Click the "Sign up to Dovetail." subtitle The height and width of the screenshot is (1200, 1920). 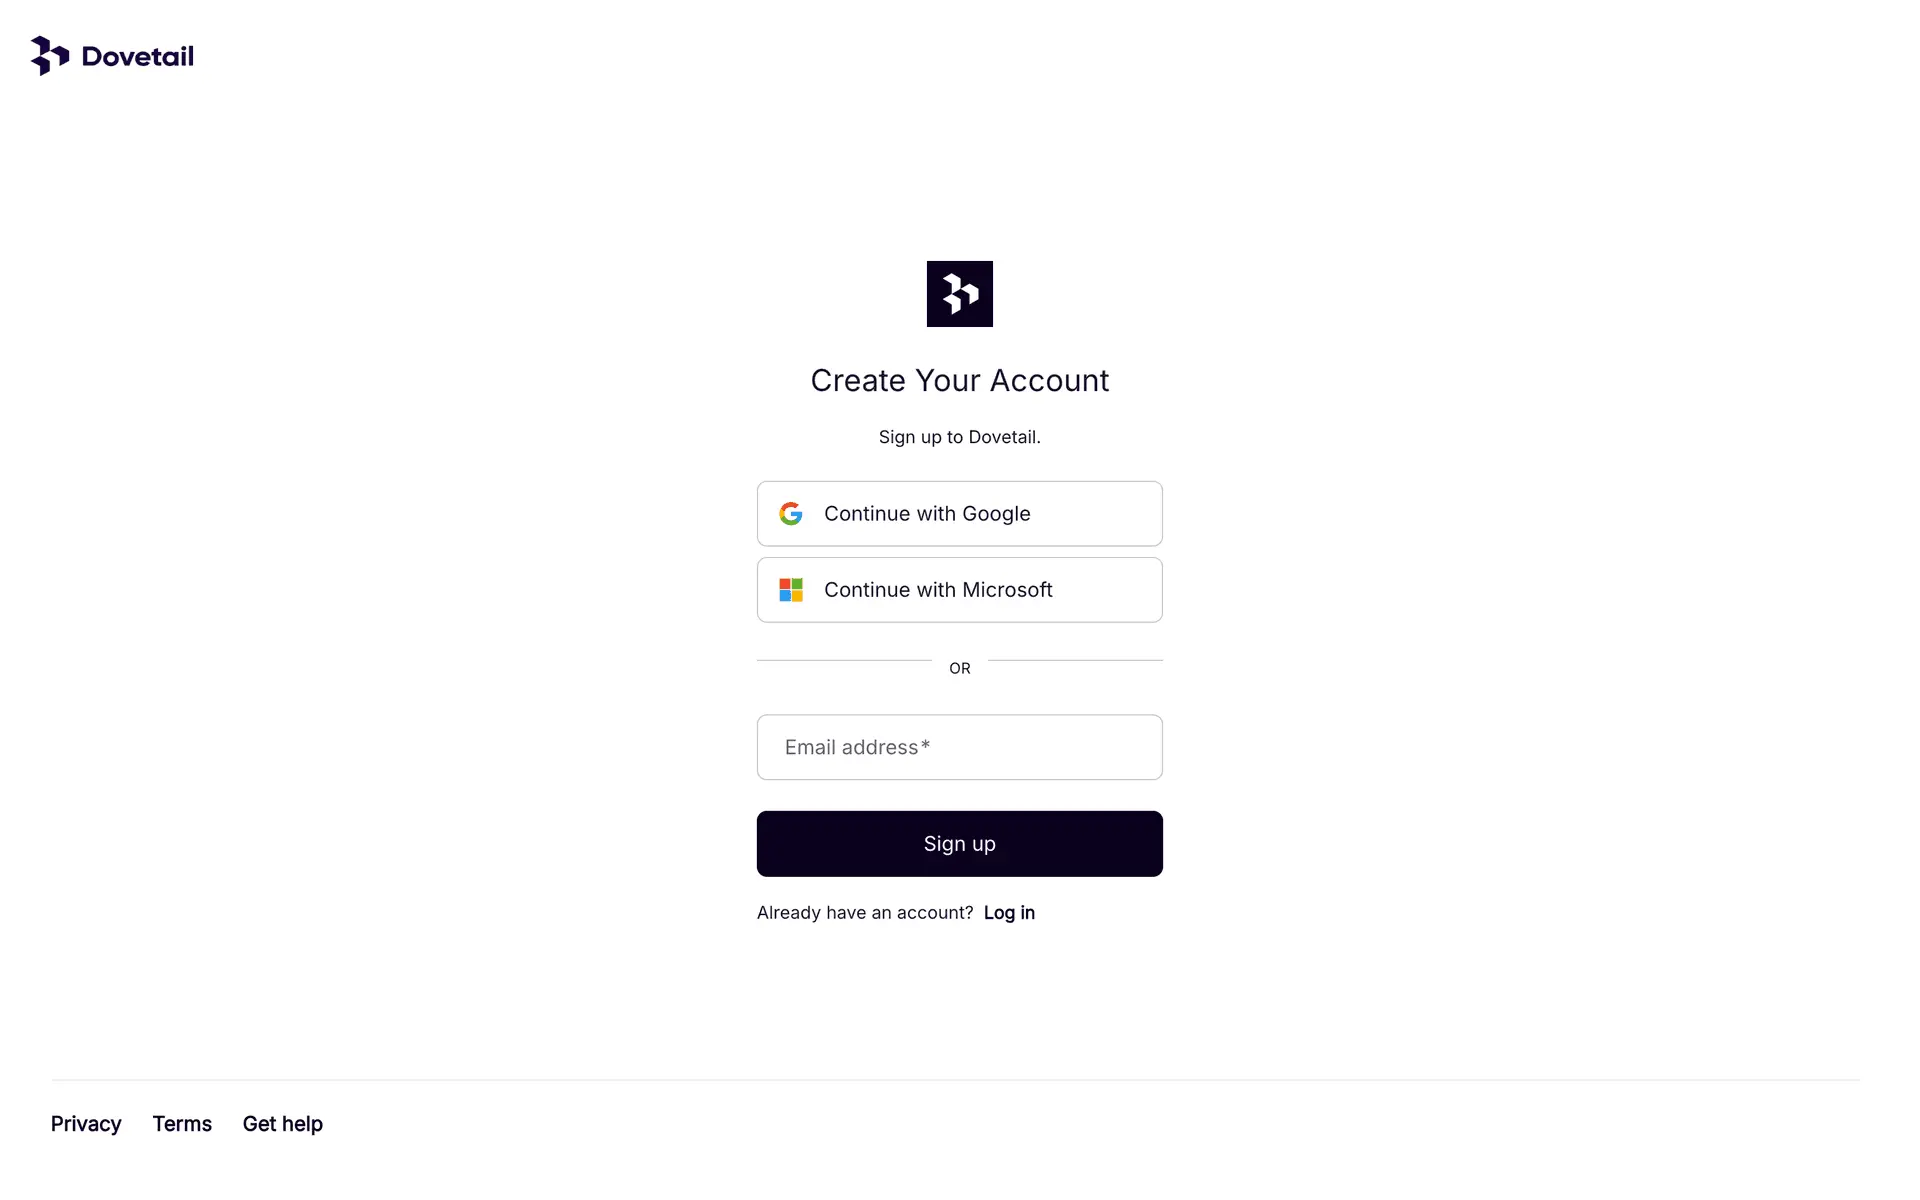click(x=959, y=437)
